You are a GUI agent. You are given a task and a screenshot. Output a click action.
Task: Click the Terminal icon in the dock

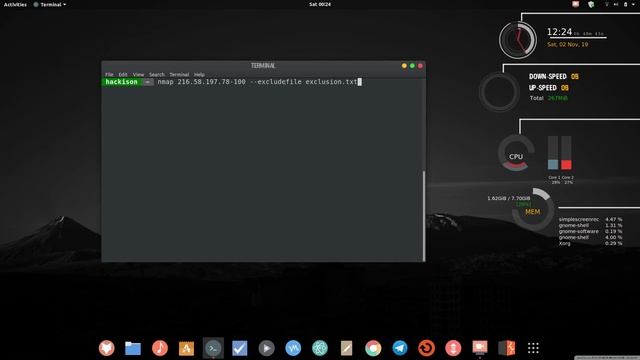point(213,348)
